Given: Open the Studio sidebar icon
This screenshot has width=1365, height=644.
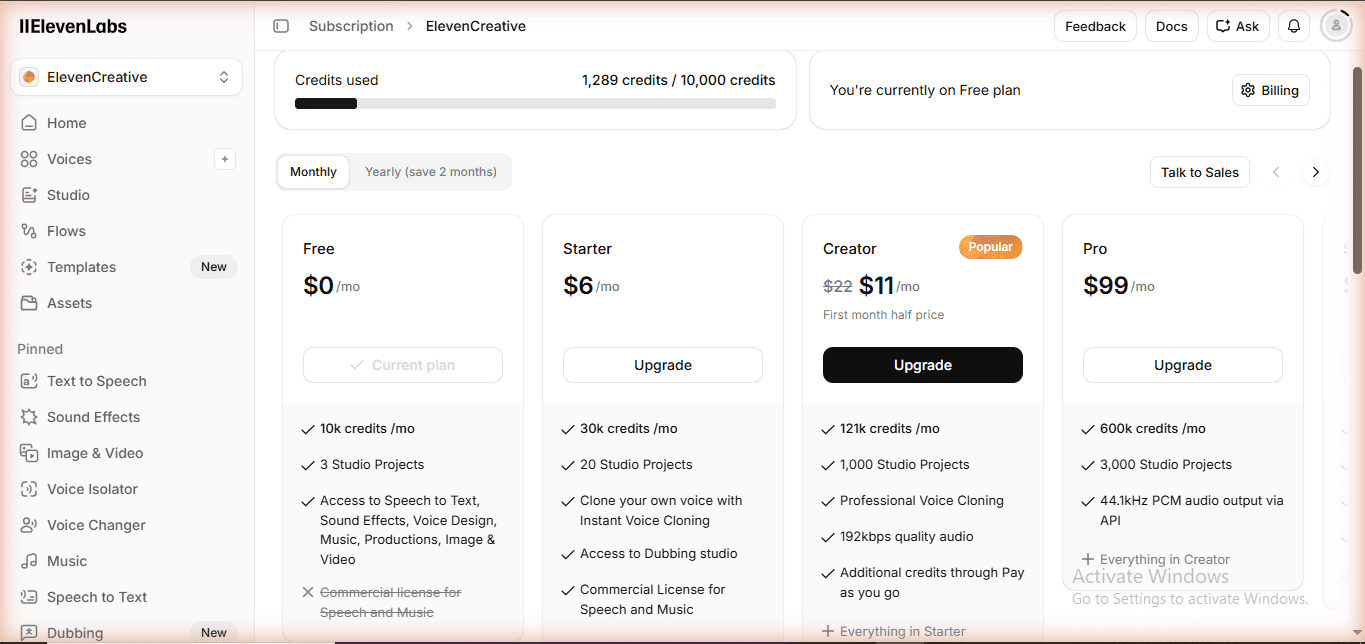Looking at the screenshot, I should point(29,195).
